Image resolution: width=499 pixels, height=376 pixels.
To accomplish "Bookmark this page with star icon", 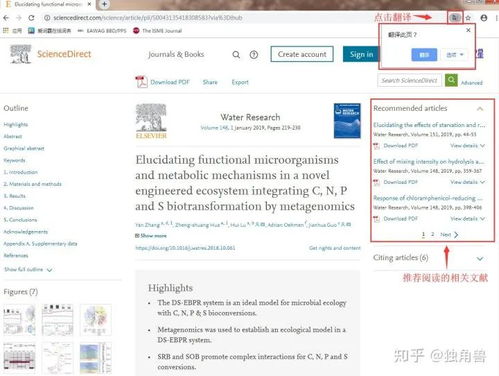I will coord(468,18).
